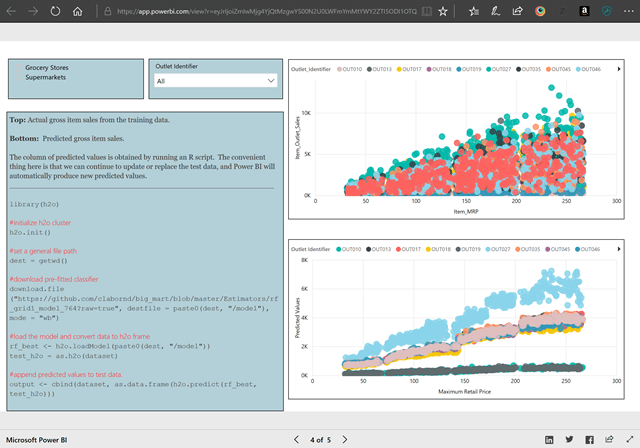Add page to favorites star
Screen dimensions: 640x448
point(443,11)
